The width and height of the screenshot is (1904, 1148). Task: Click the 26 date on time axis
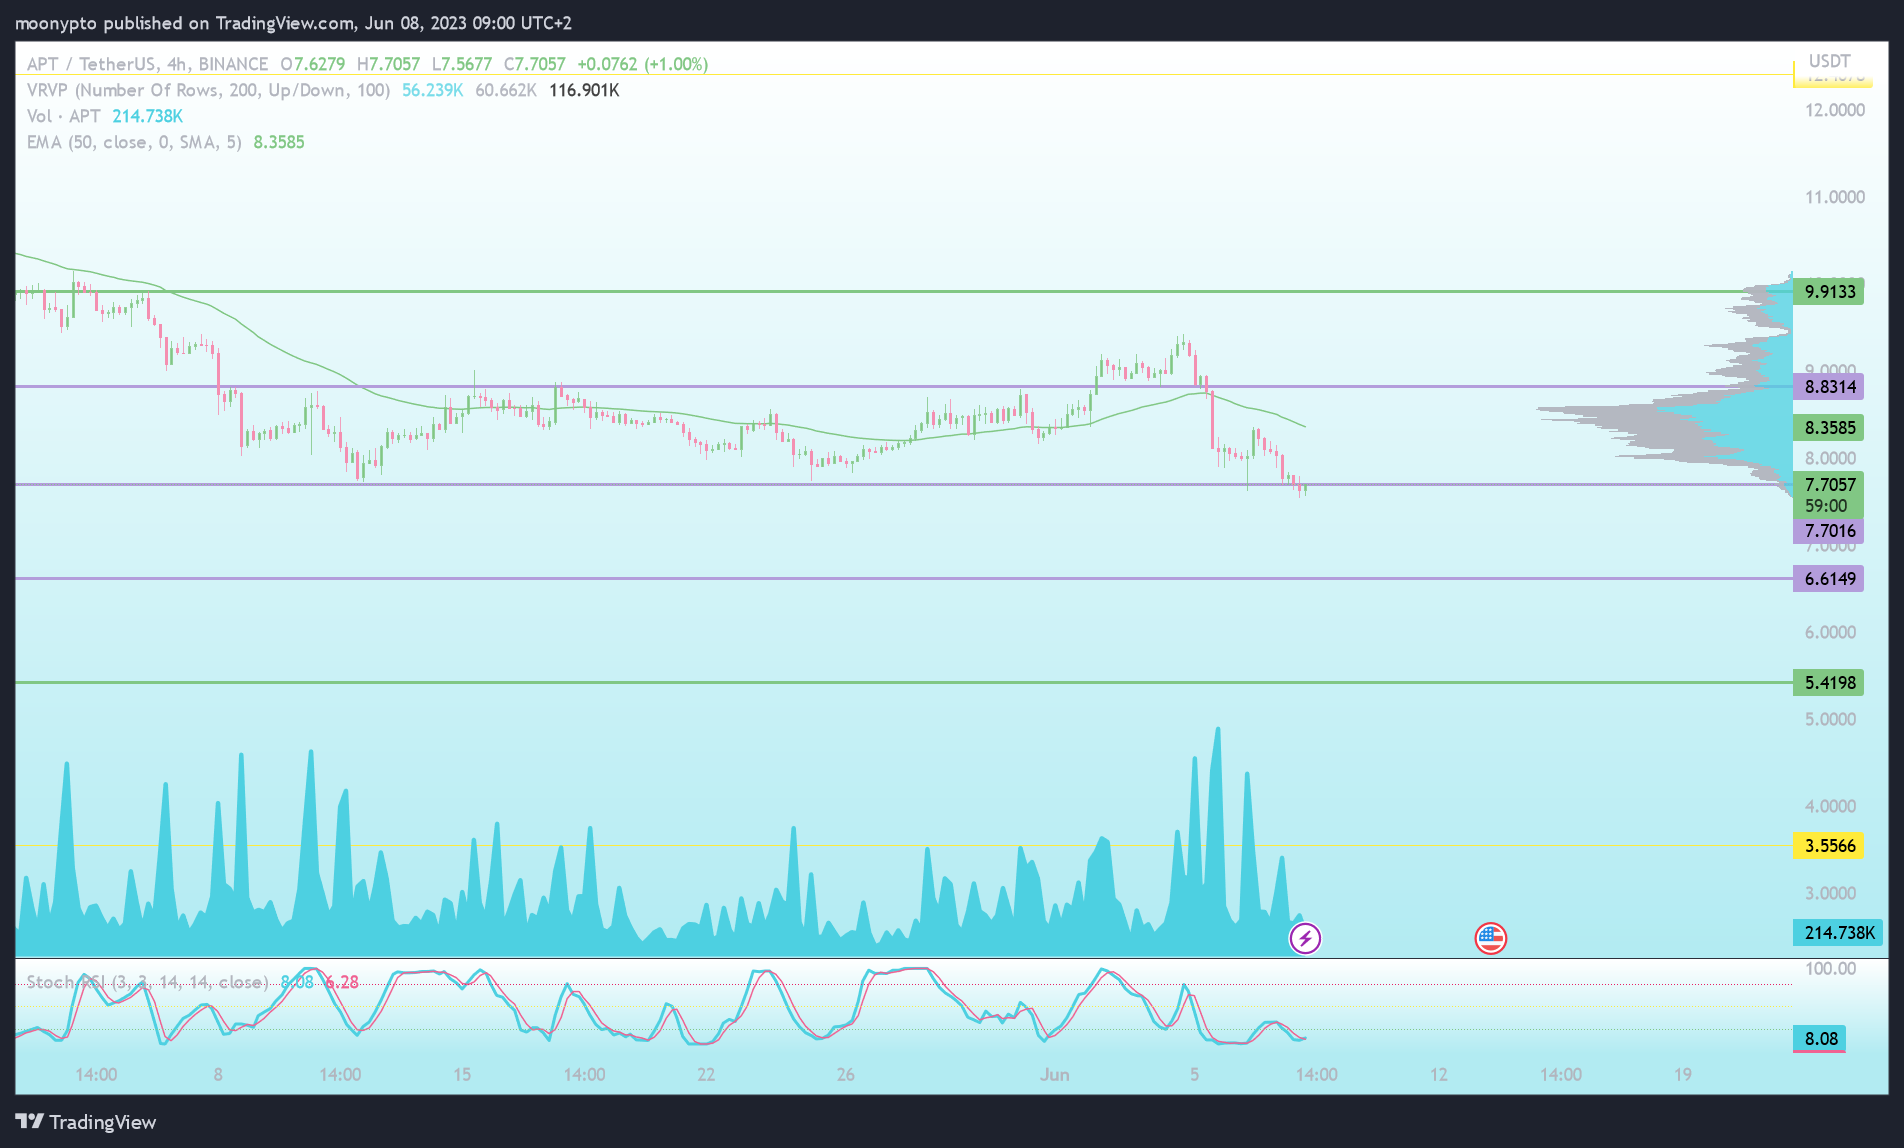(846, 1074)
